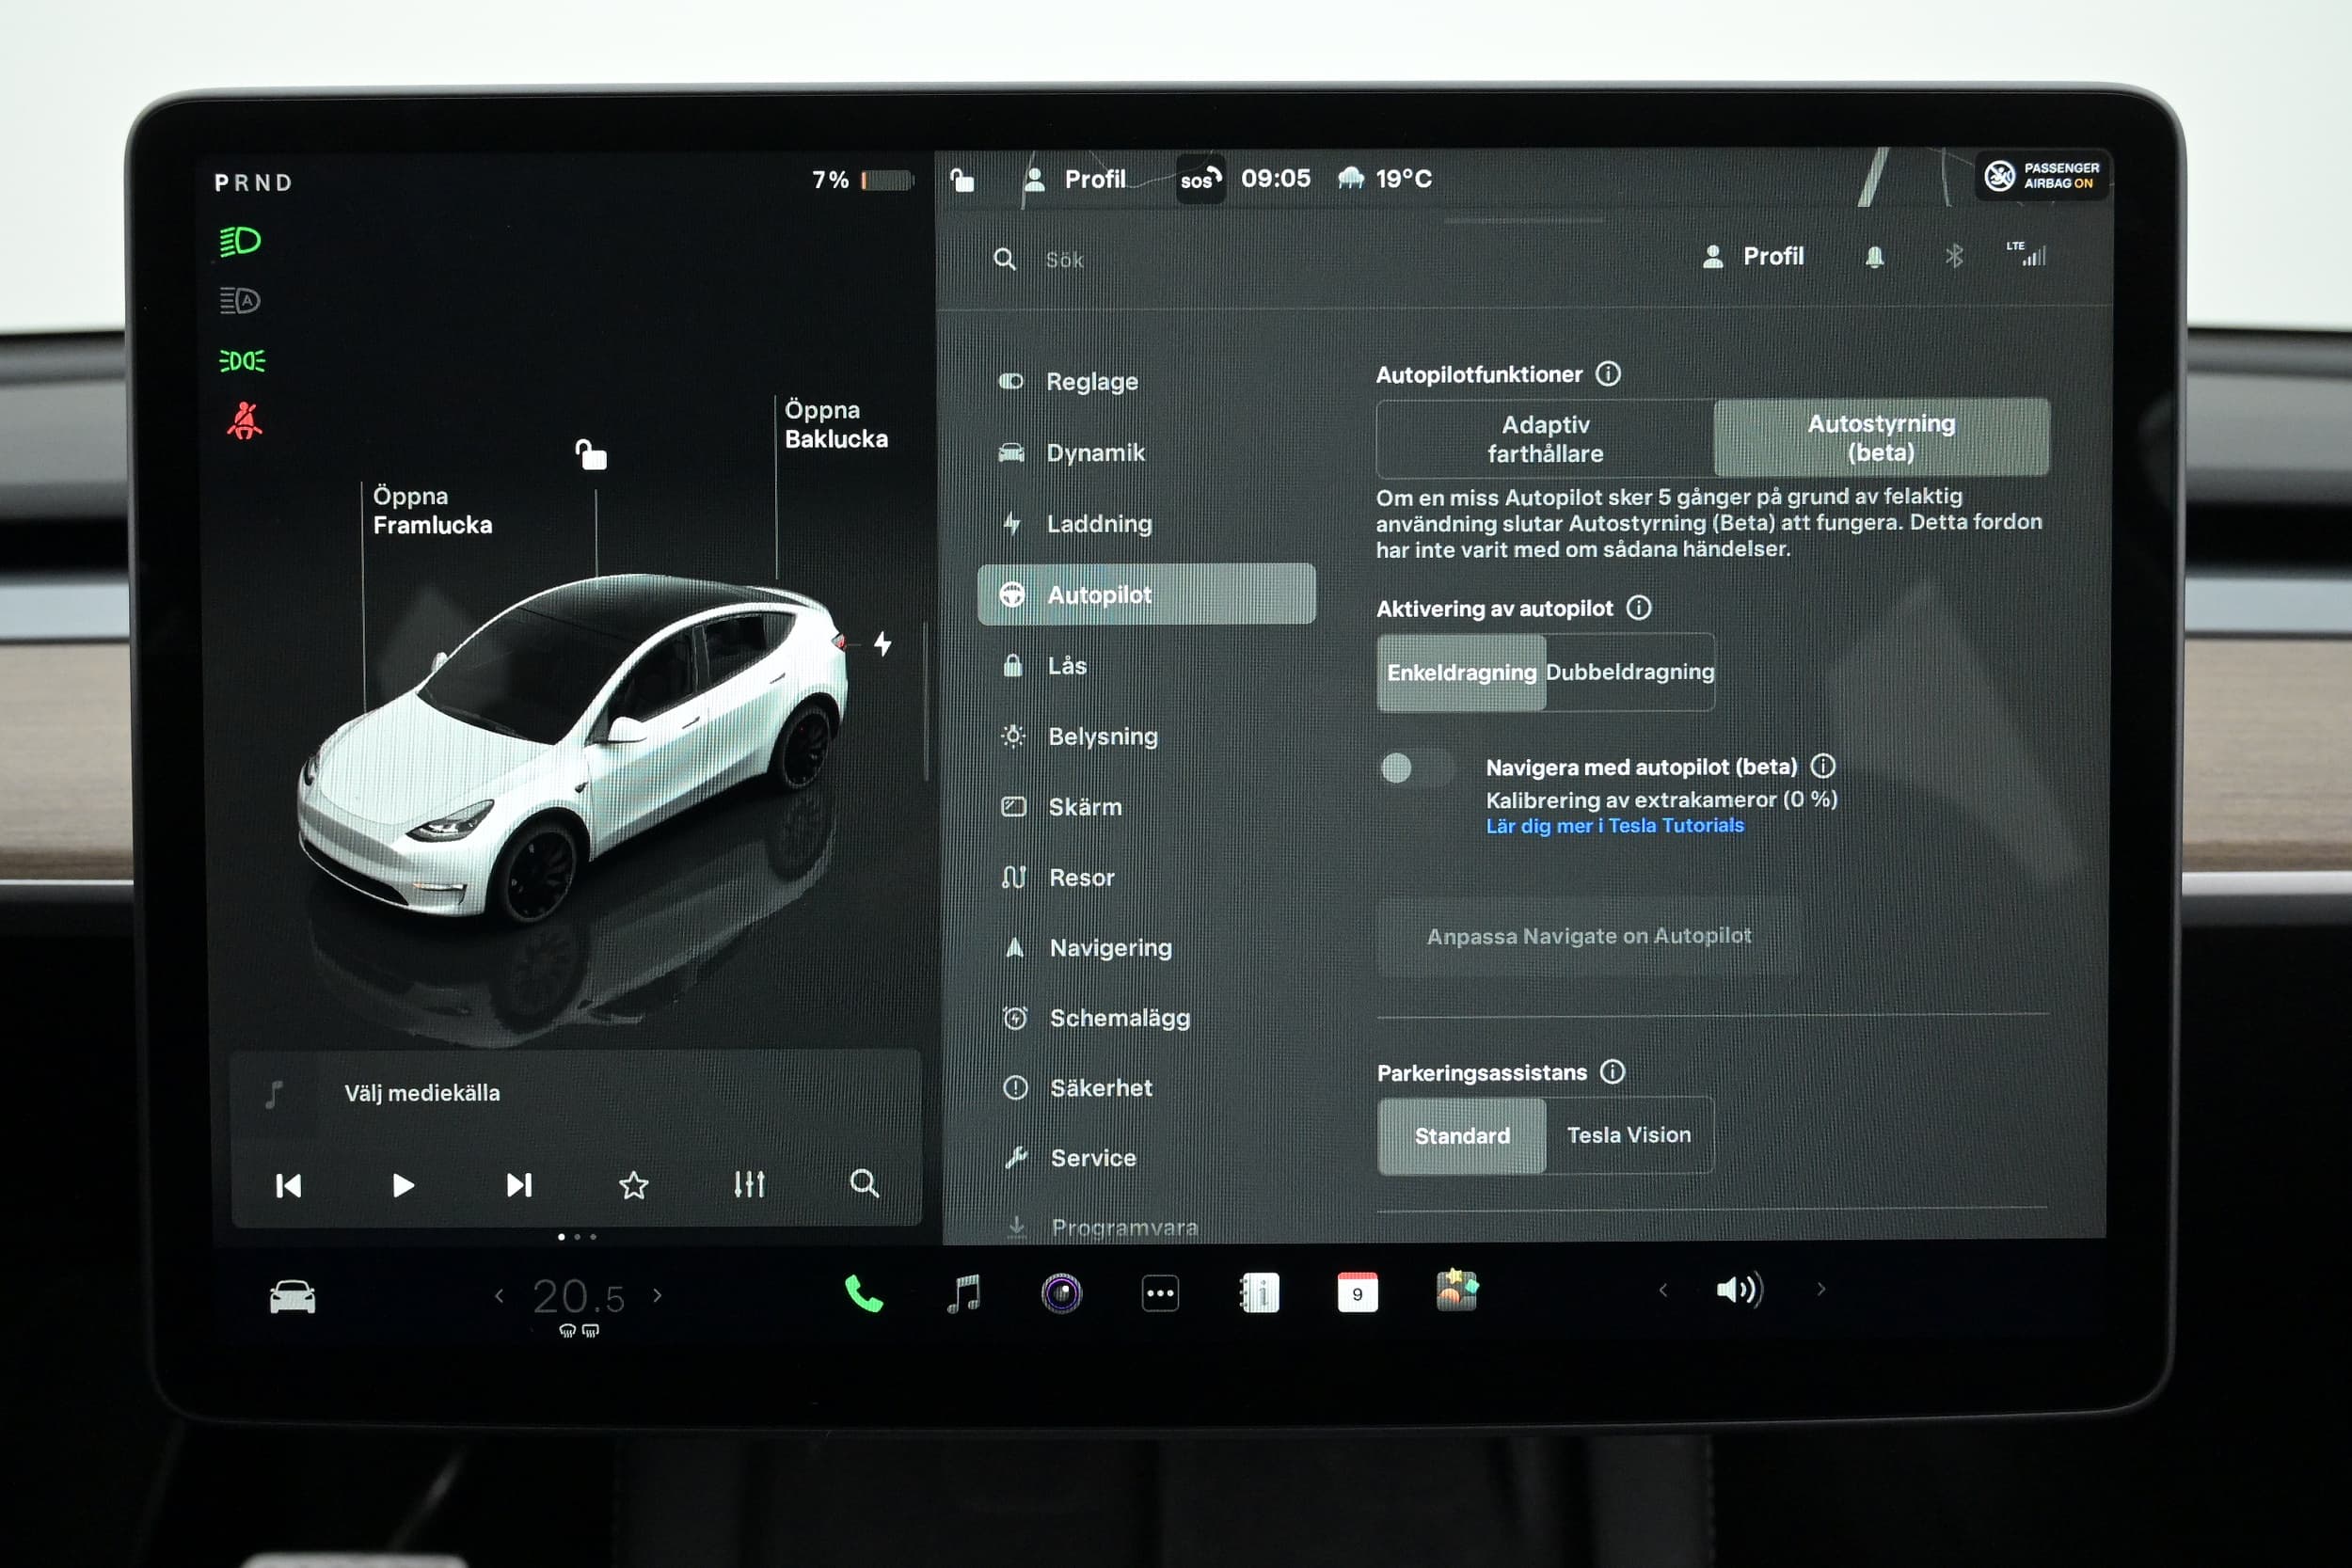
Task: Tap the parking lights indicator icon
Action: pos(242,360)
